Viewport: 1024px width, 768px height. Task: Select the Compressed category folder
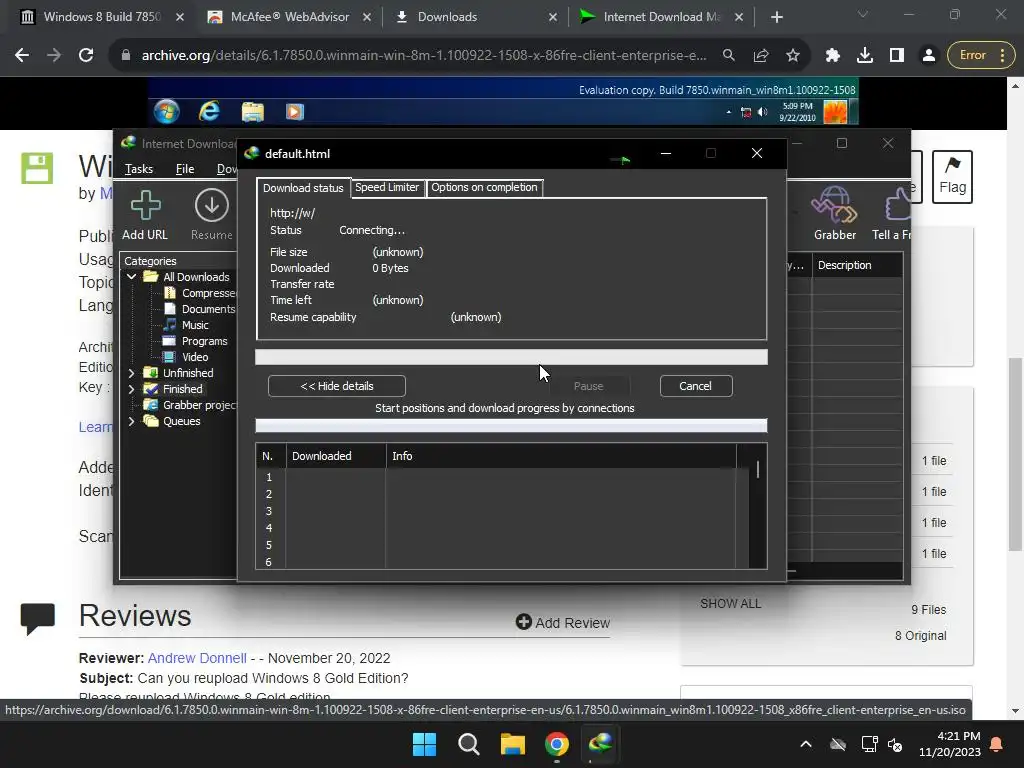point(200,293)
